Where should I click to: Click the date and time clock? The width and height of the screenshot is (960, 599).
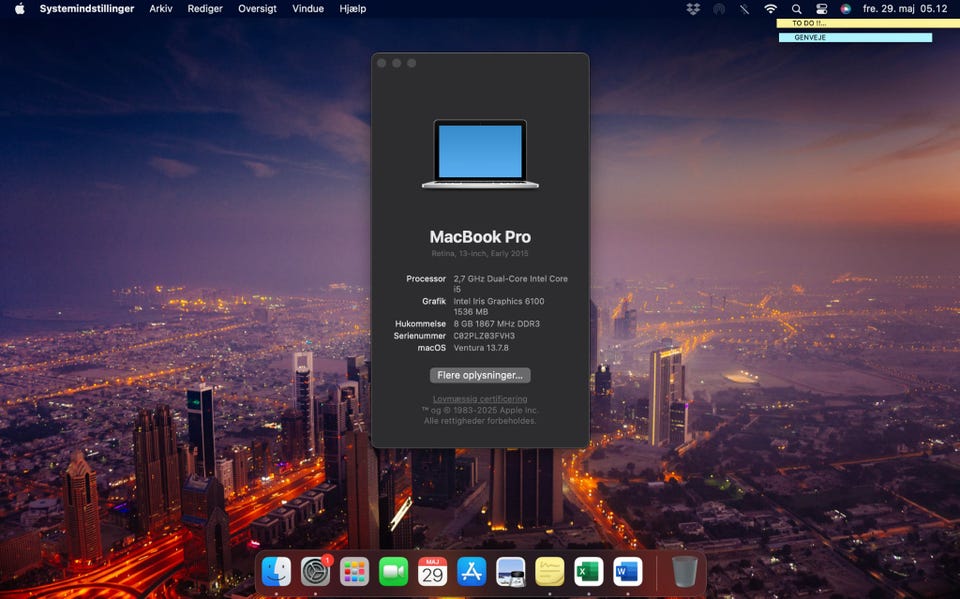905,9
